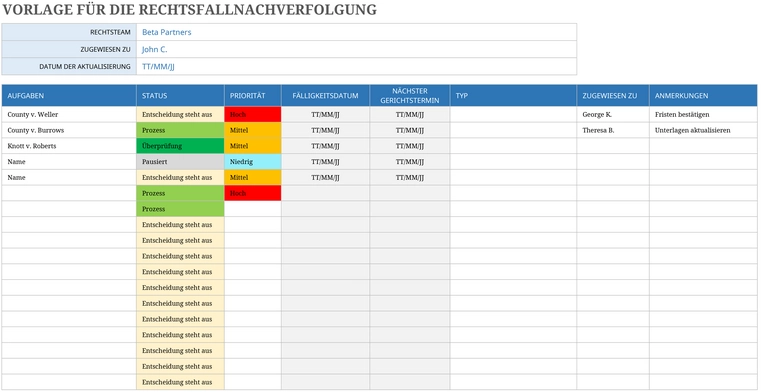Select the due date in the Pausiert row

tap(325, 162)
